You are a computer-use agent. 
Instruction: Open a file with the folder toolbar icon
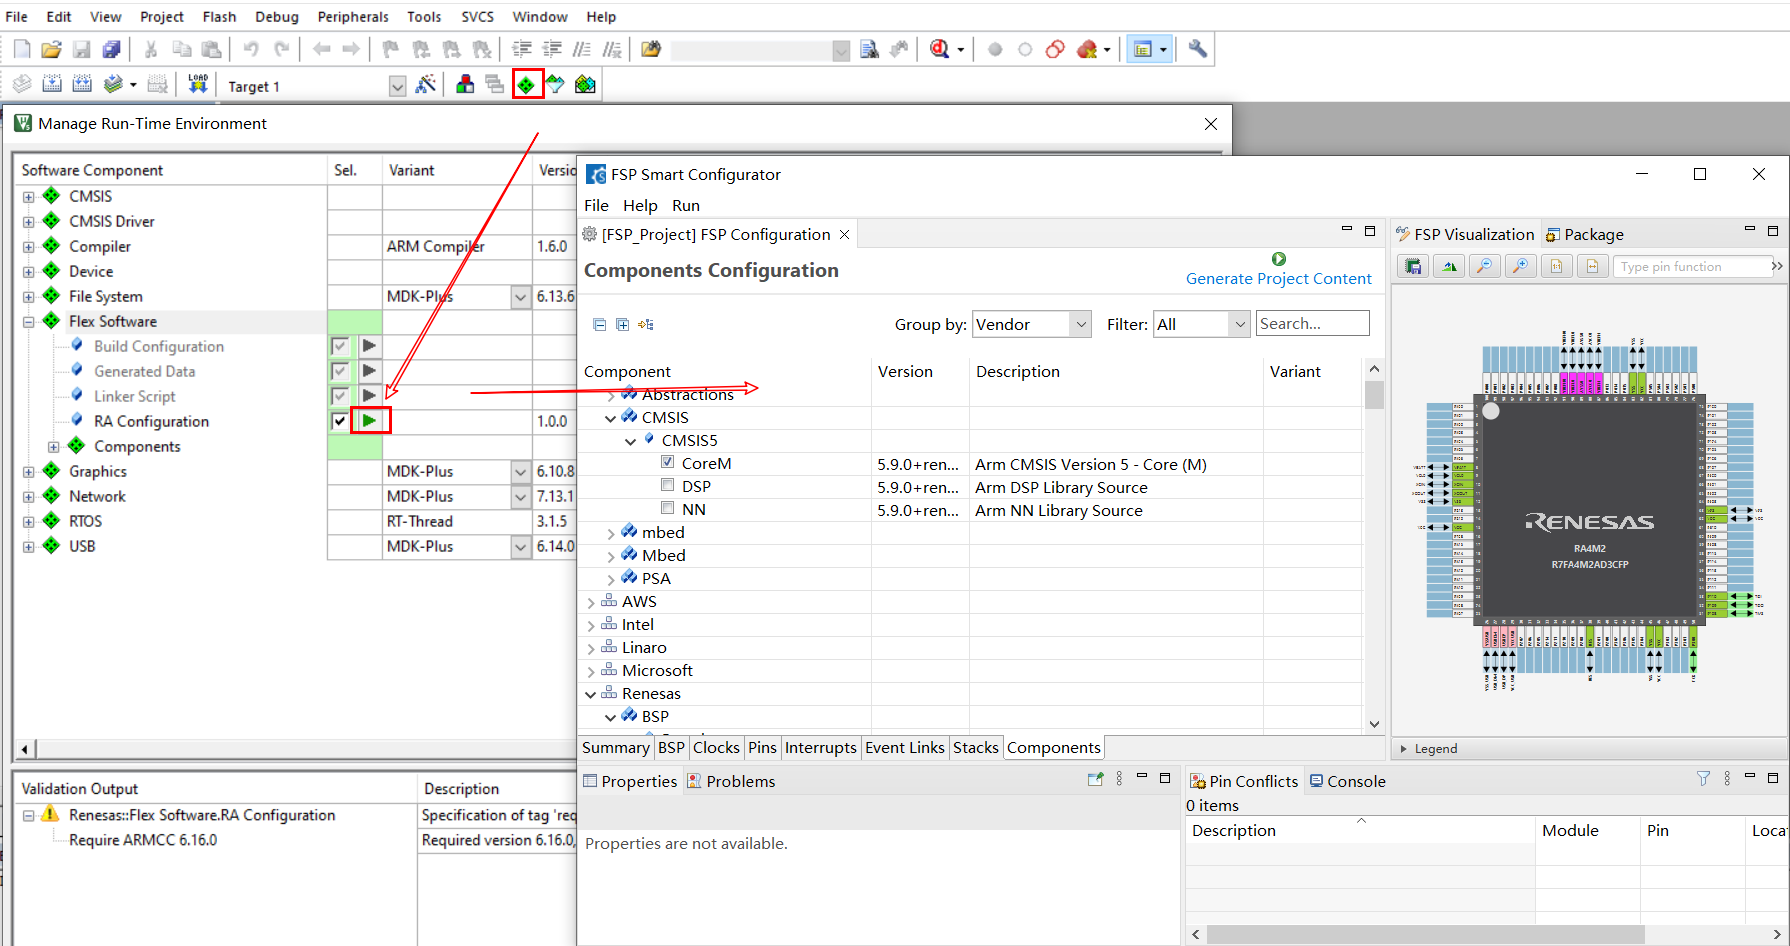coord(52,49)
